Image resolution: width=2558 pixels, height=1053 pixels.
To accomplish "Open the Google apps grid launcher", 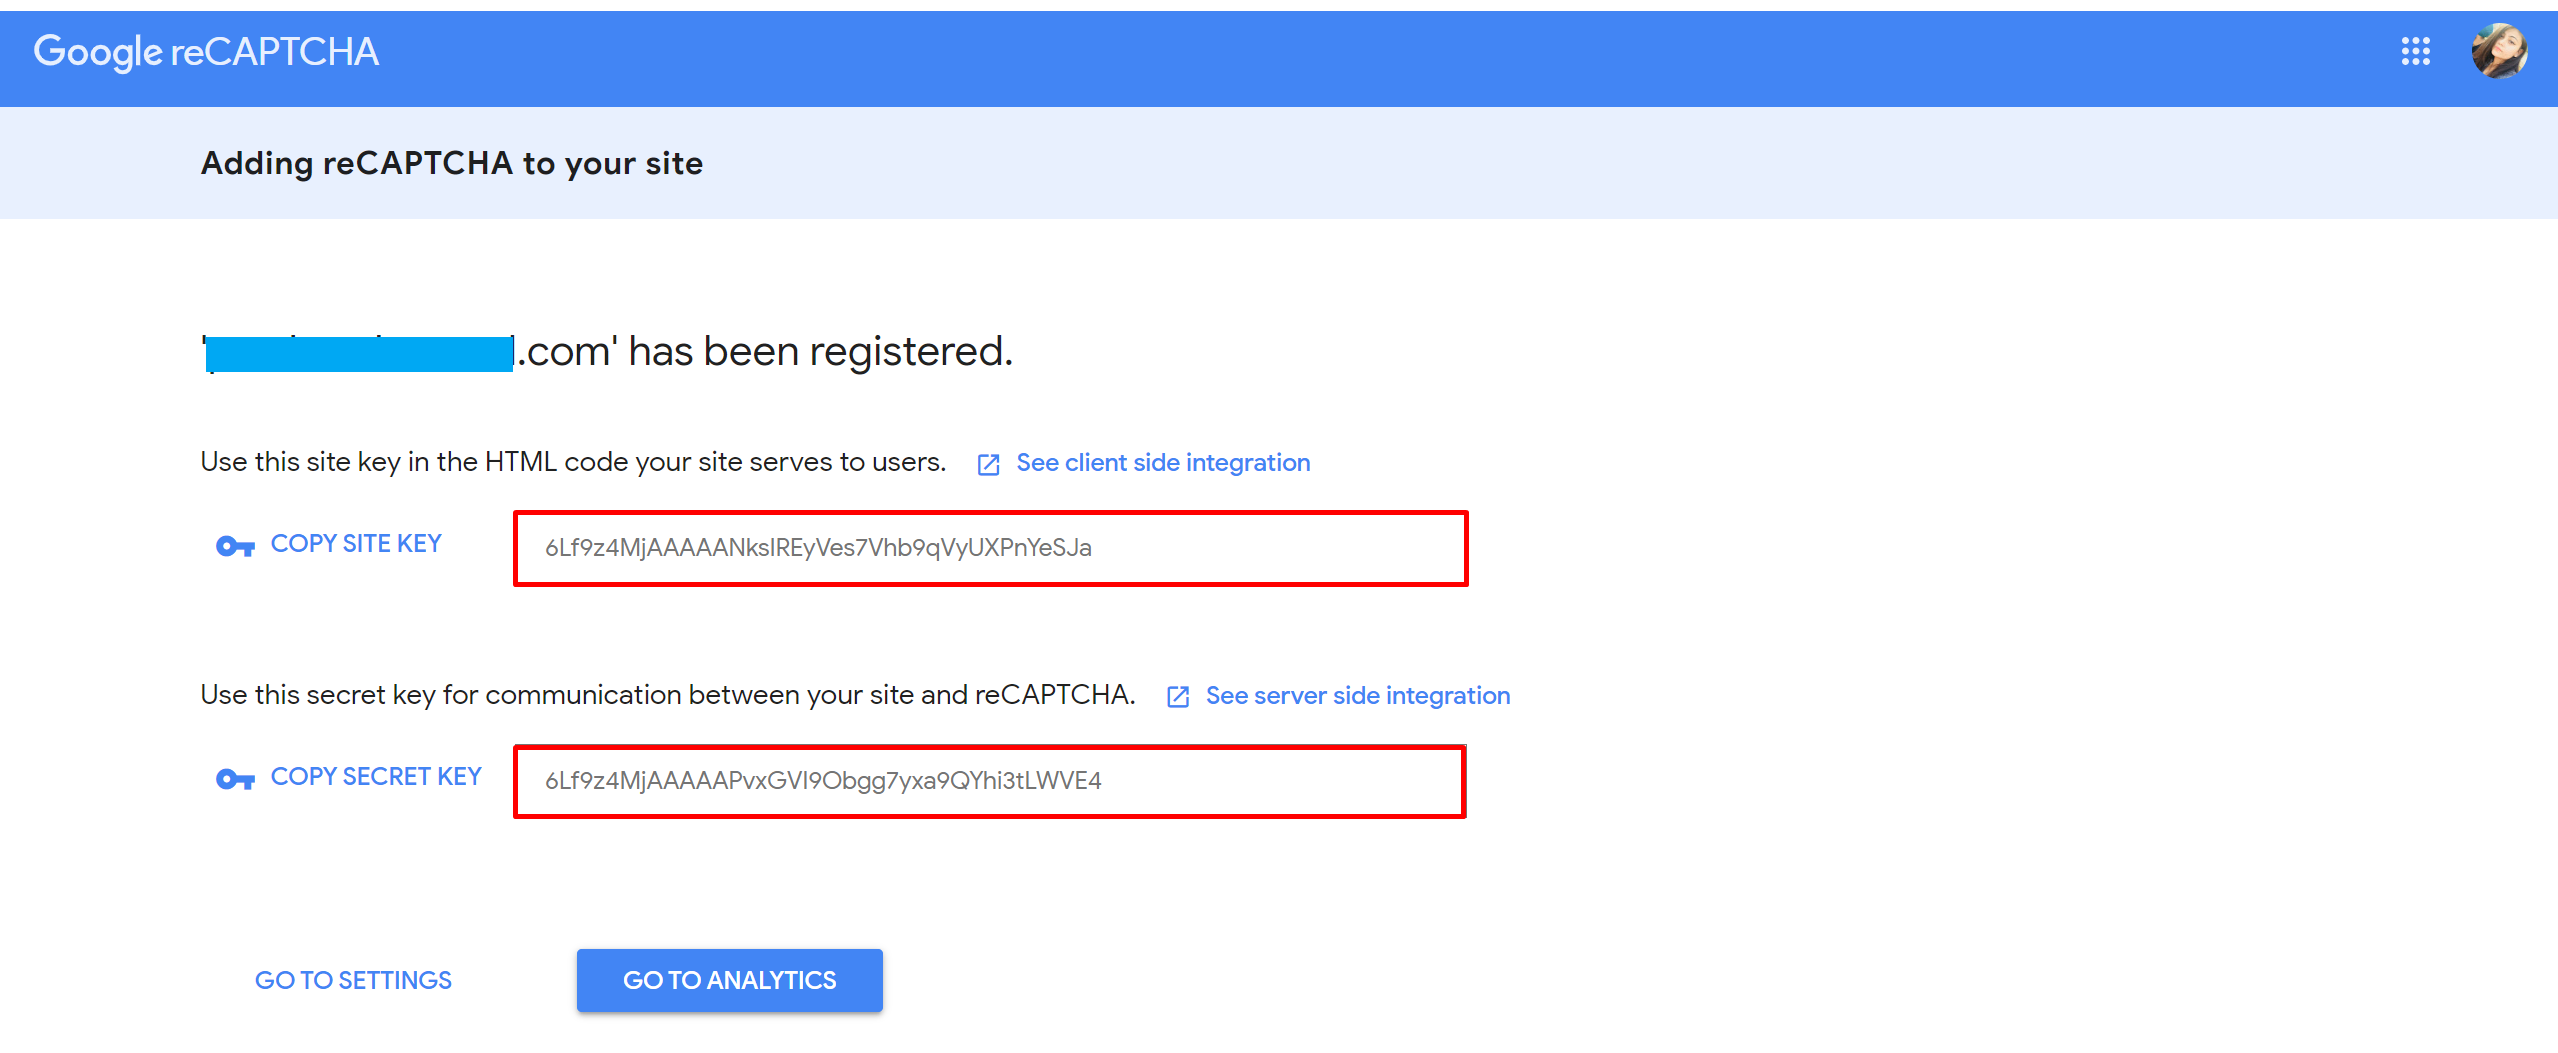I will click(2417, 53).
